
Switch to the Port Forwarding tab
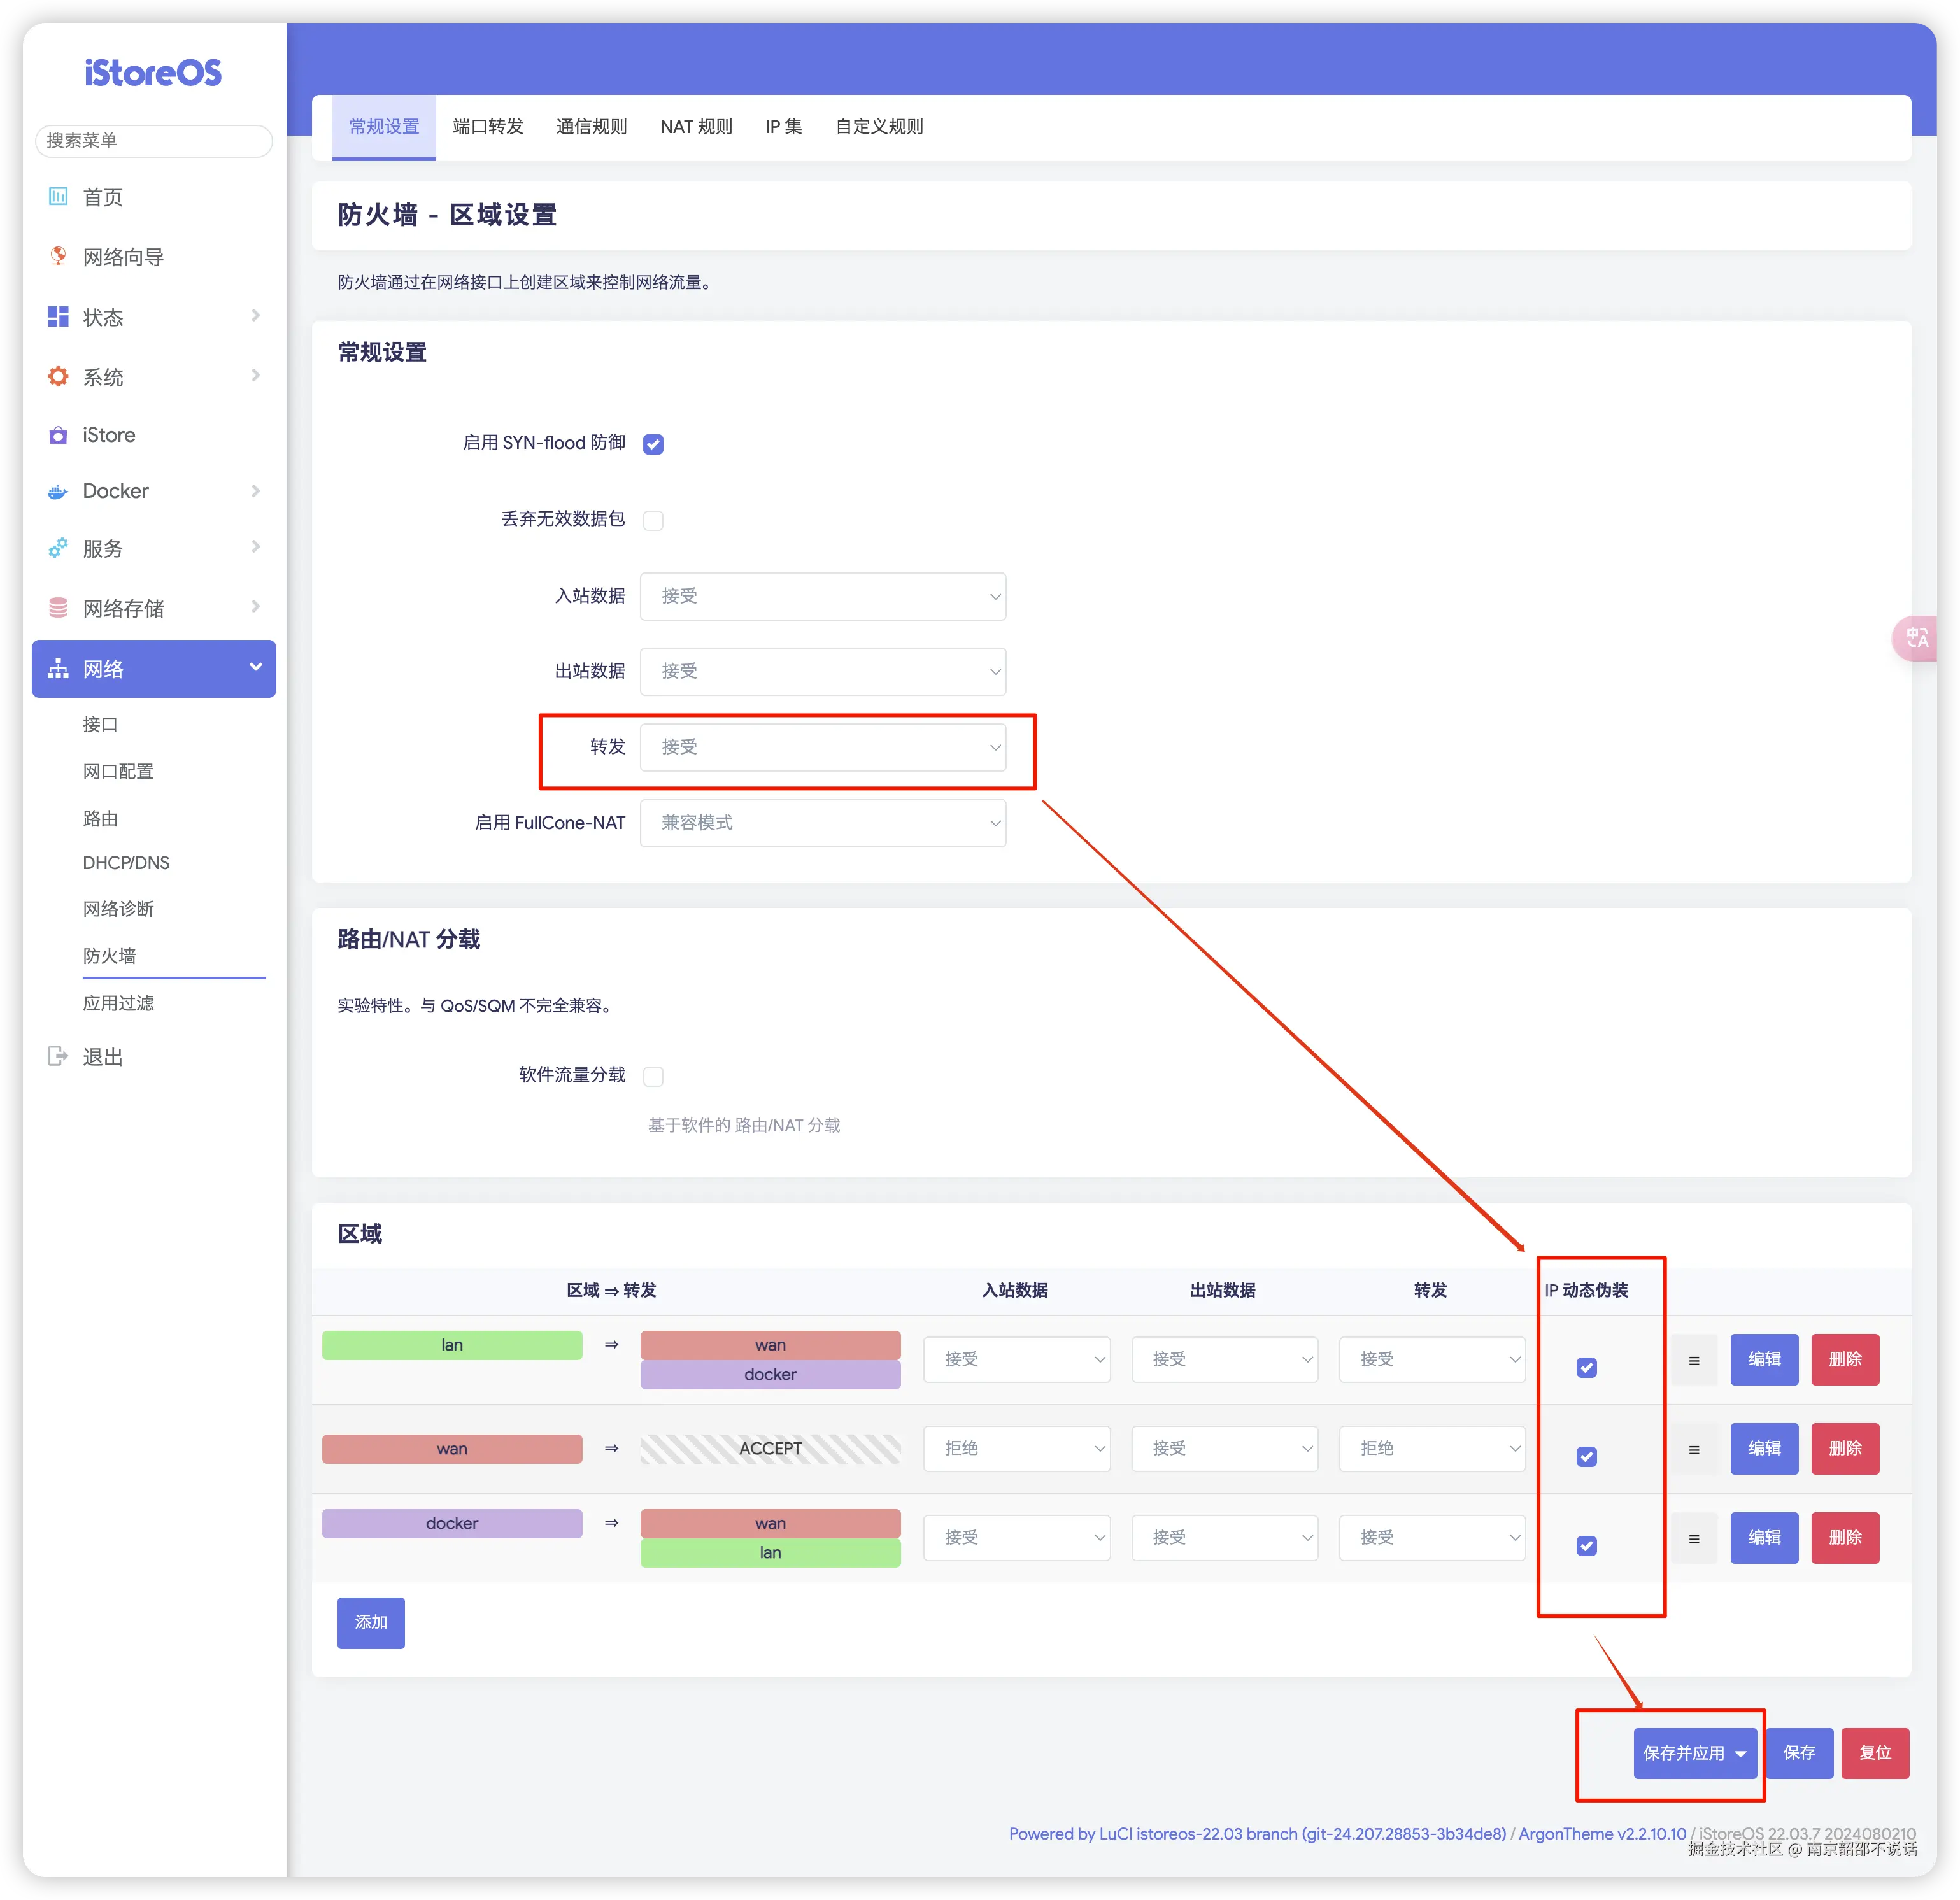click(x=488, y=127)
